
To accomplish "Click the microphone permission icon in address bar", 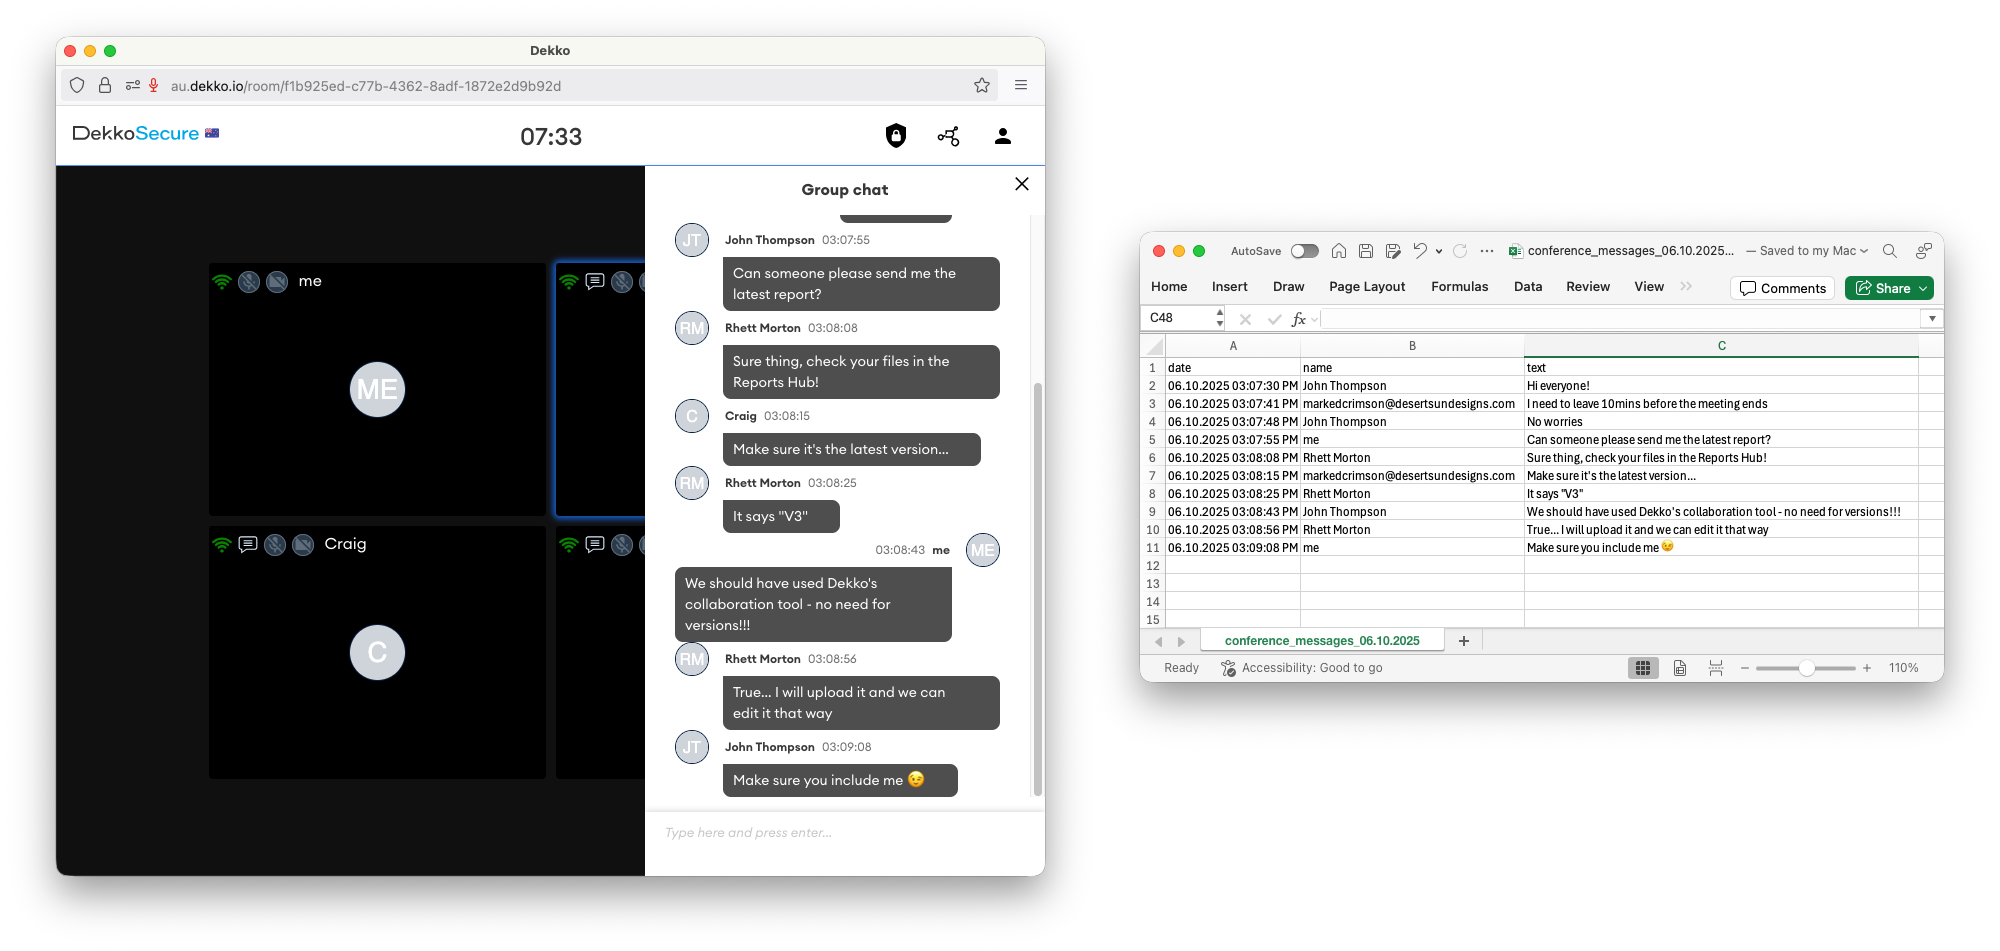I will (x=154, y=86).
